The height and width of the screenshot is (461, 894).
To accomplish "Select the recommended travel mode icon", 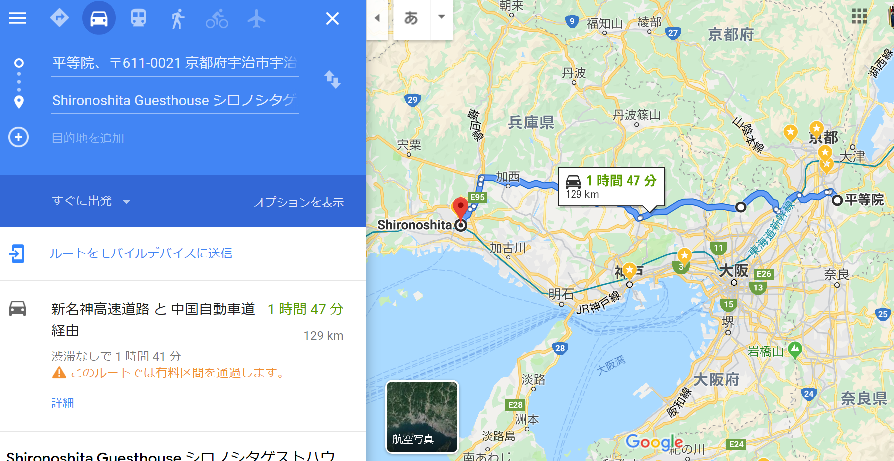I will [x=59, y=18].
